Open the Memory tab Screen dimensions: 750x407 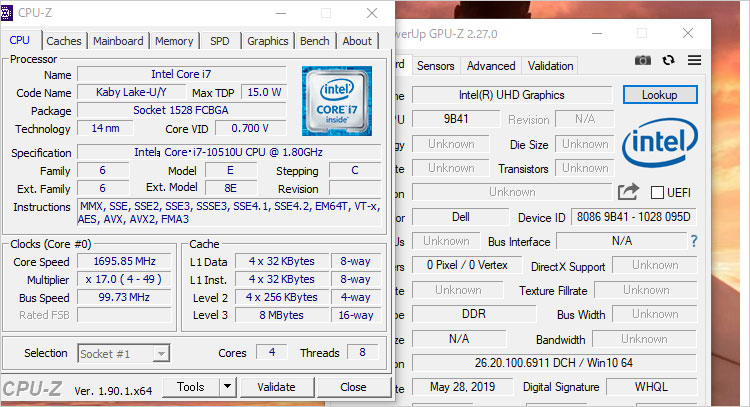pyautogui.click(x=174, y=41)
